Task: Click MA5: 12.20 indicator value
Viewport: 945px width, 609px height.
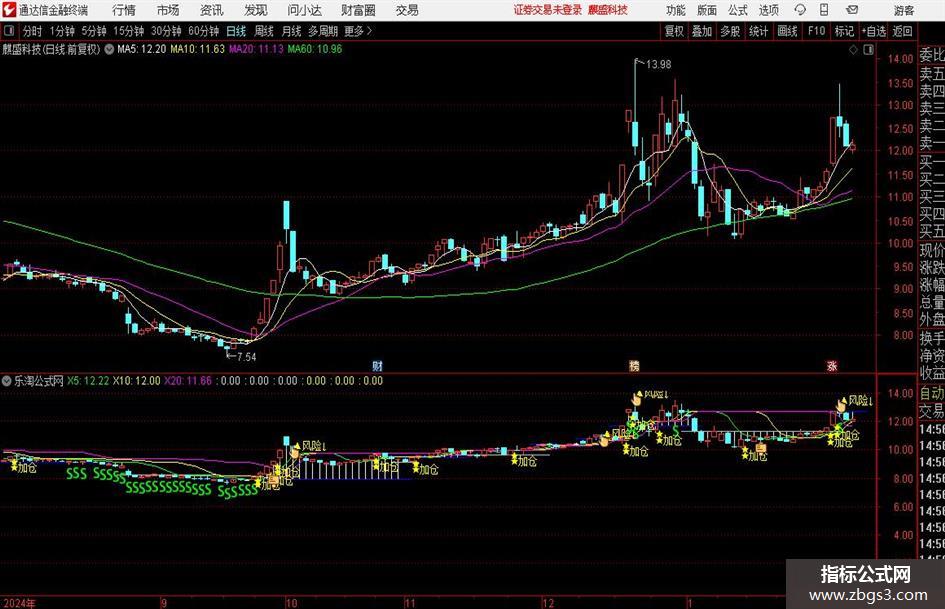Action: tap(142, 49)
